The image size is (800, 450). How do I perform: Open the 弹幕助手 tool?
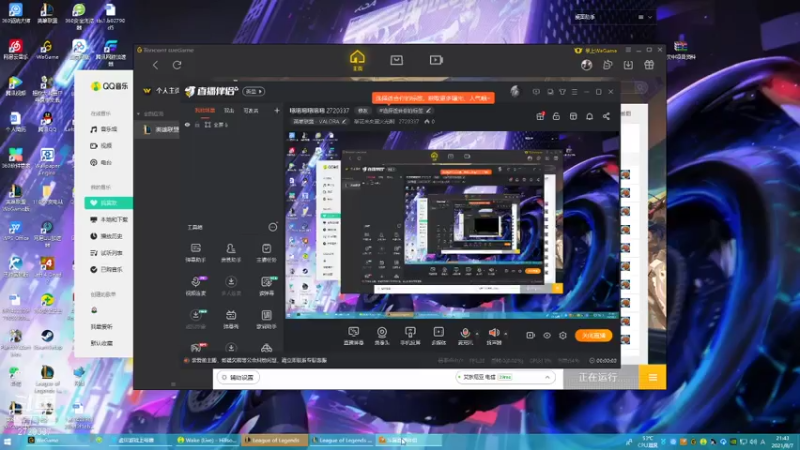point(195,253)
